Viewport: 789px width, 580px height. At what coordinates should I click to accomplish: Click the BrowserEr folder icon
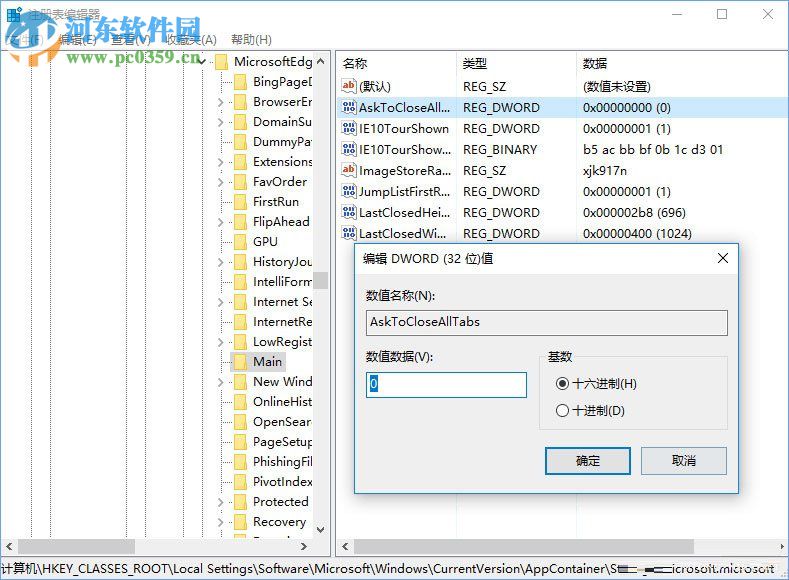click(x=241, y=102)
